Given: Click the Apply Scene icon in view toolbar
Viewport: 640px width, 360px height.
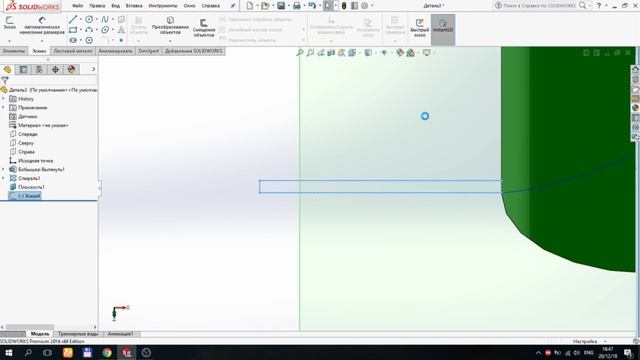Looking at the screenshot, I should (x=411, y=53).
